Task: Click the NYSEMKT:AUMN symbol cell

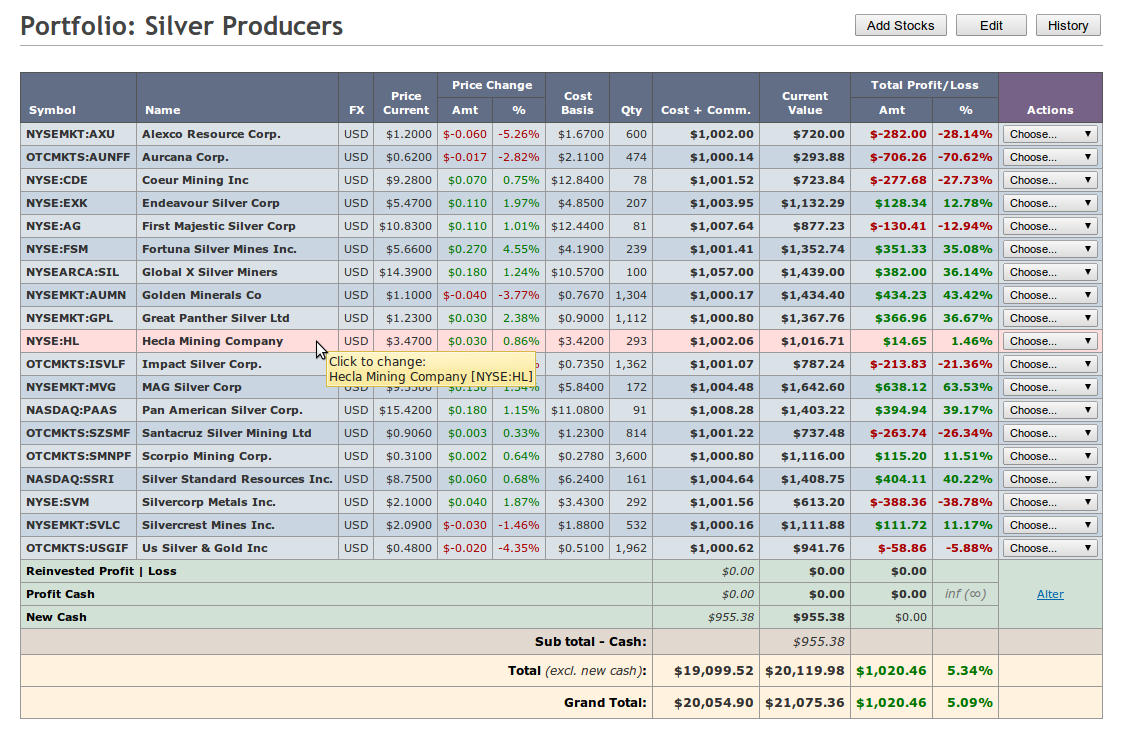Action: 76,294
